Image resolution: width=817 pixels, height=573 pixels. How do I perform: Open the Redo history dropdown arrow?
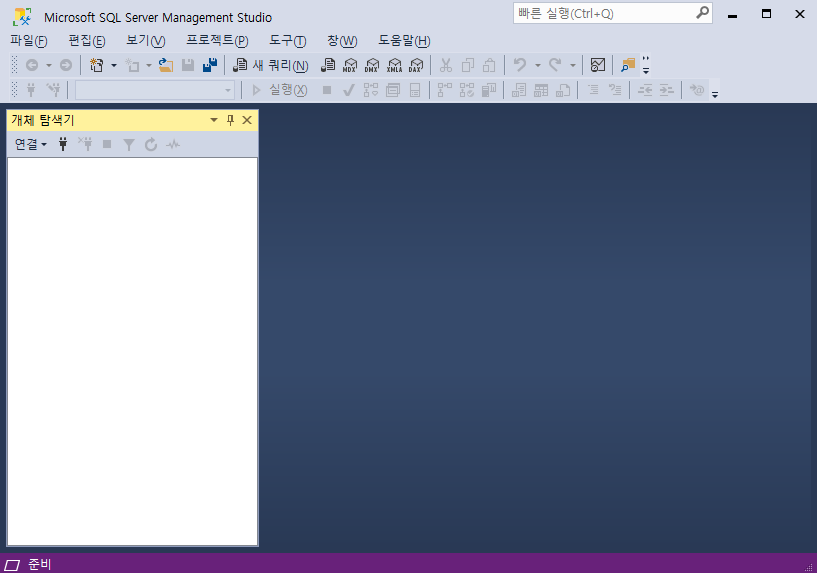point(573,65)
